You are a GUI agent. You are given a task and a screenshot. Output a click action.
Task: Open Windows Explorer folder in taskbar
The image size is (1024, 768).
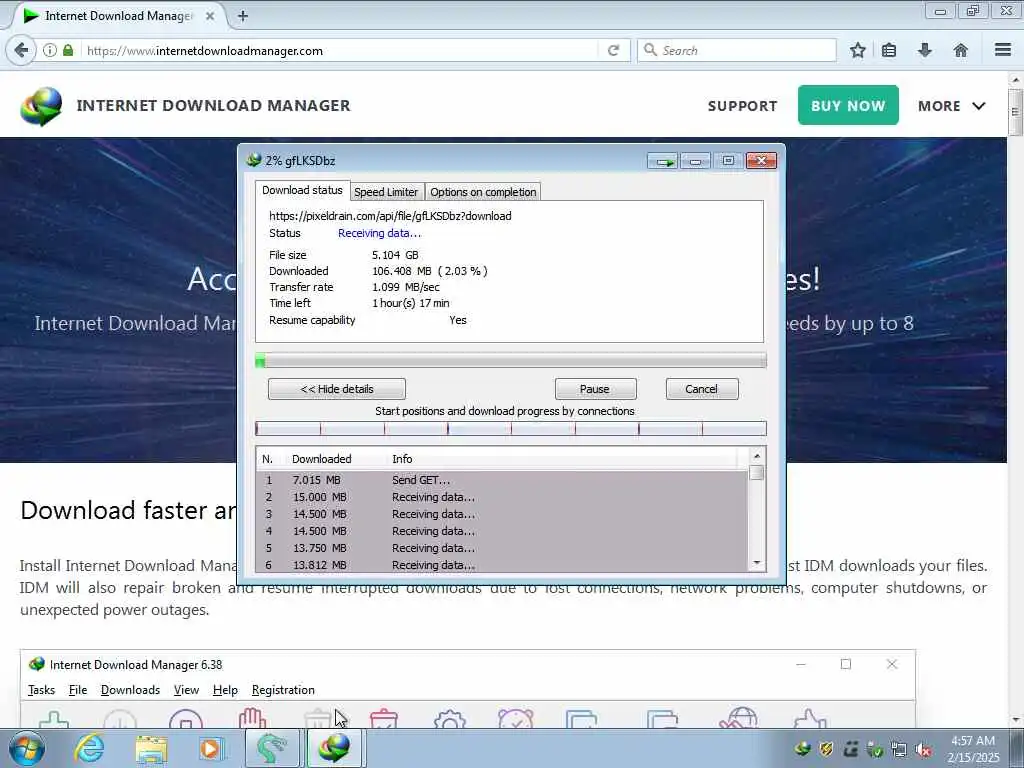151,748
